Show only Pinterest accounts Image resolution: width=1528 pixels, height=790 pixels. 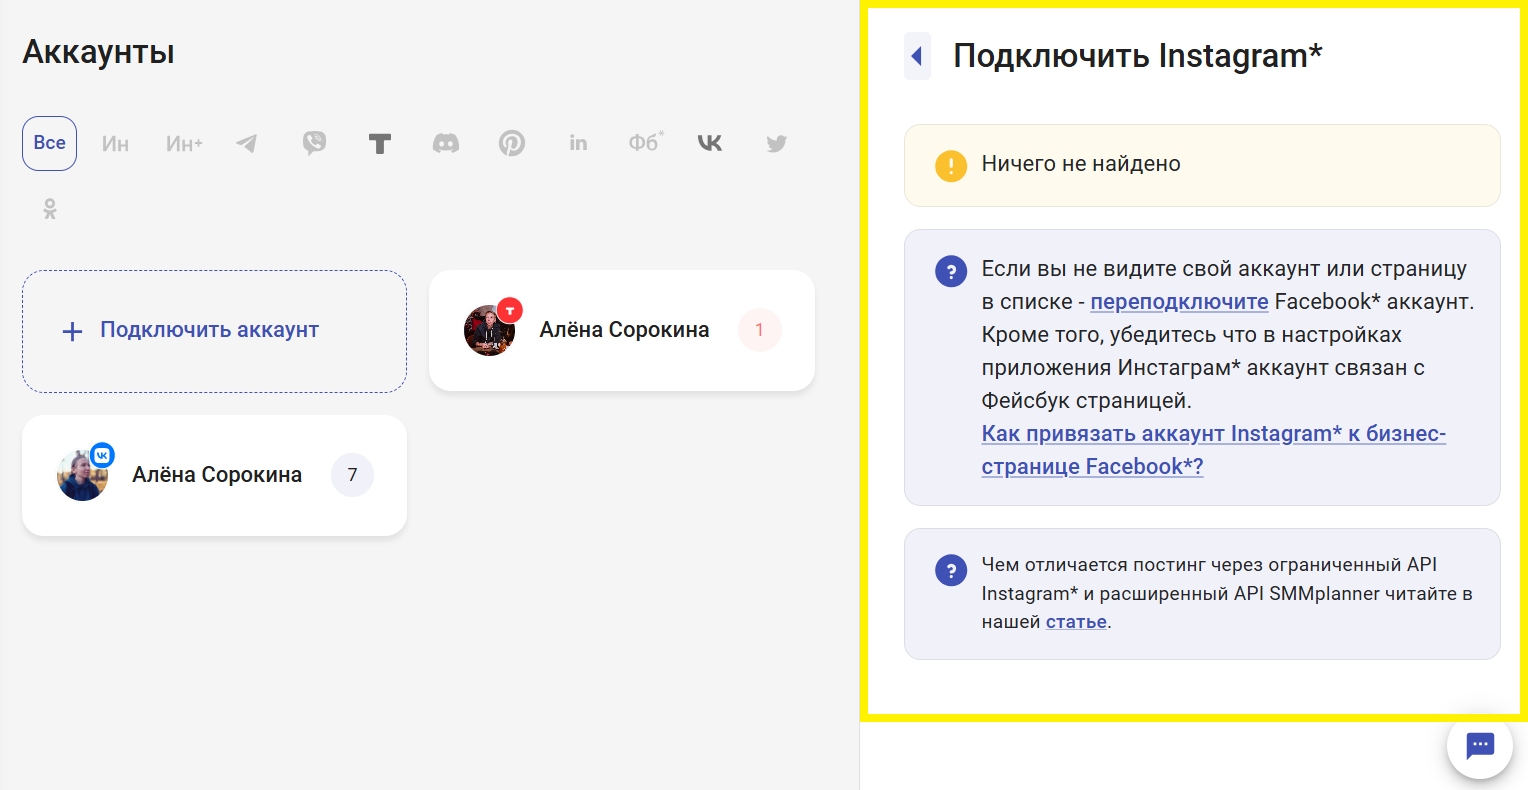(x=512, y=144)
